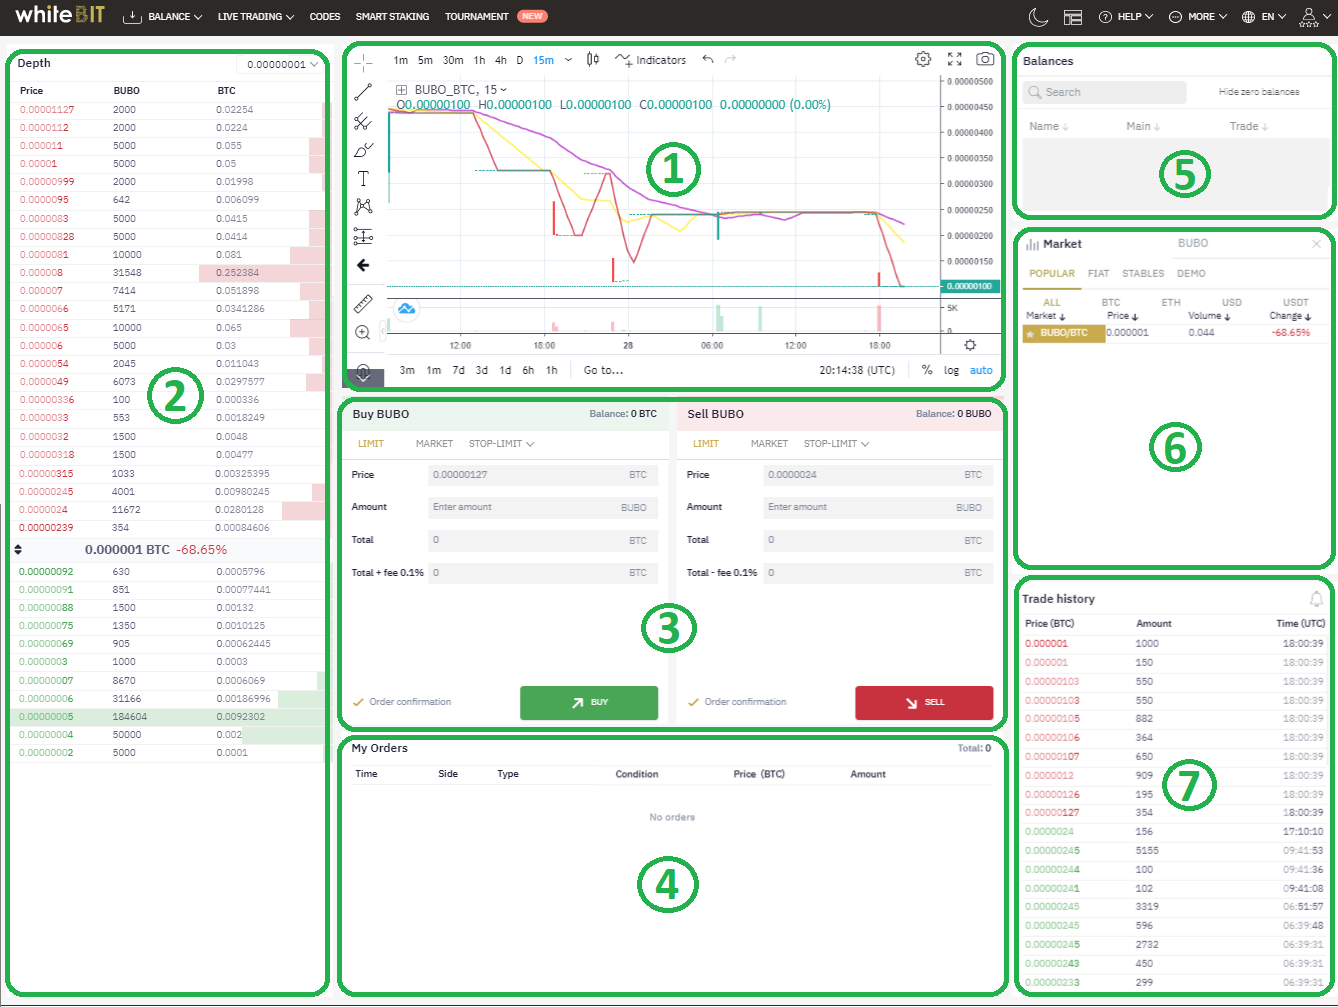Select the brush drawing tool
1338x1007 pixels.
click(x=363, y=150)
